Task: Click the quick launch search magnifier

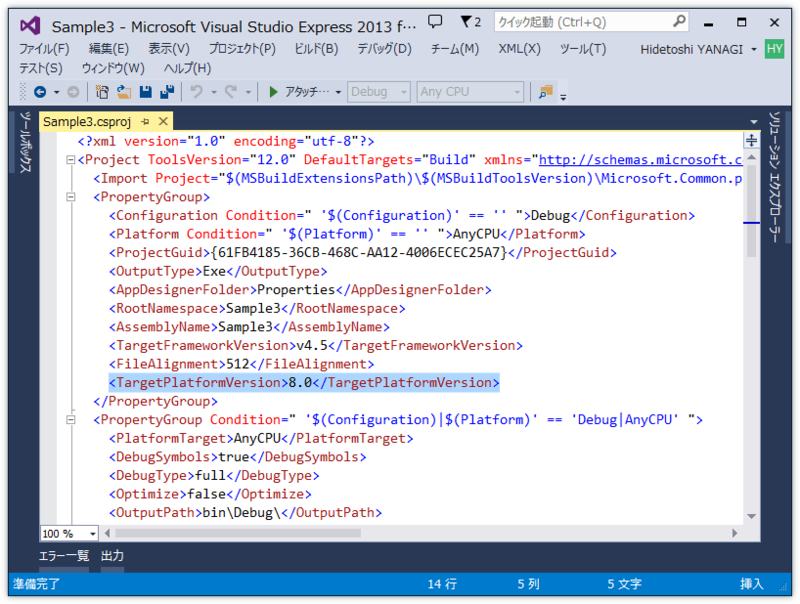Action: [679, 21]
